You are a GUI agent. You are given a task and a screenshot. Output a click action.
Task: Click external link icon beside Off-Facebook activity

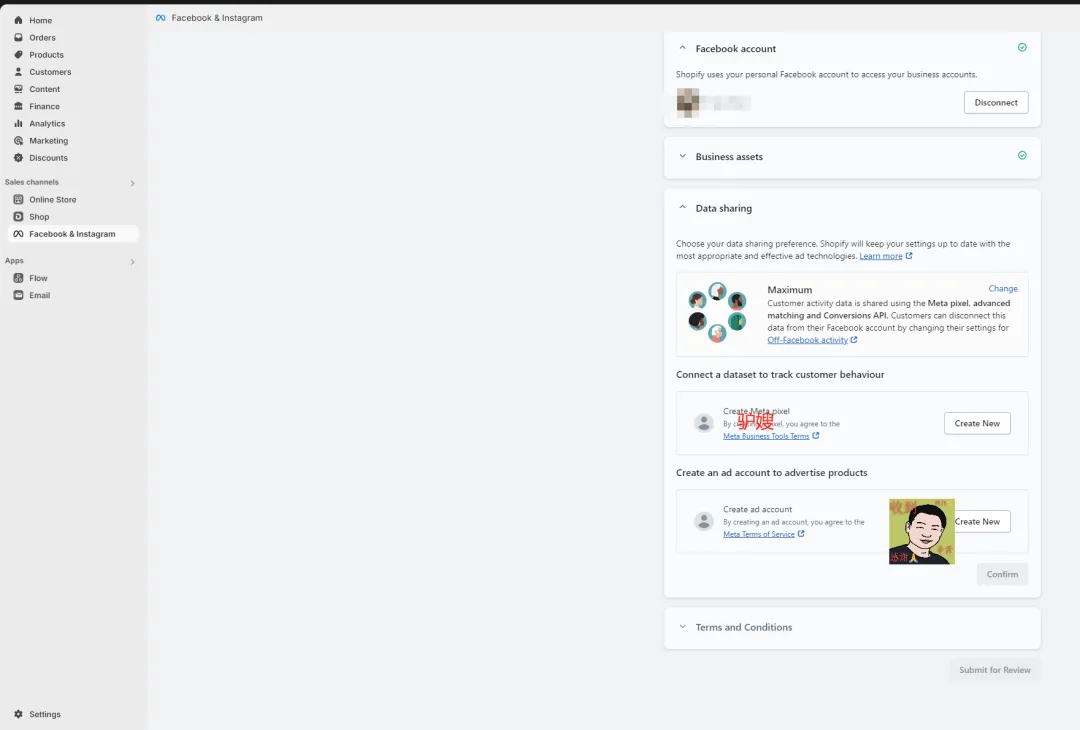pos(854,340)
